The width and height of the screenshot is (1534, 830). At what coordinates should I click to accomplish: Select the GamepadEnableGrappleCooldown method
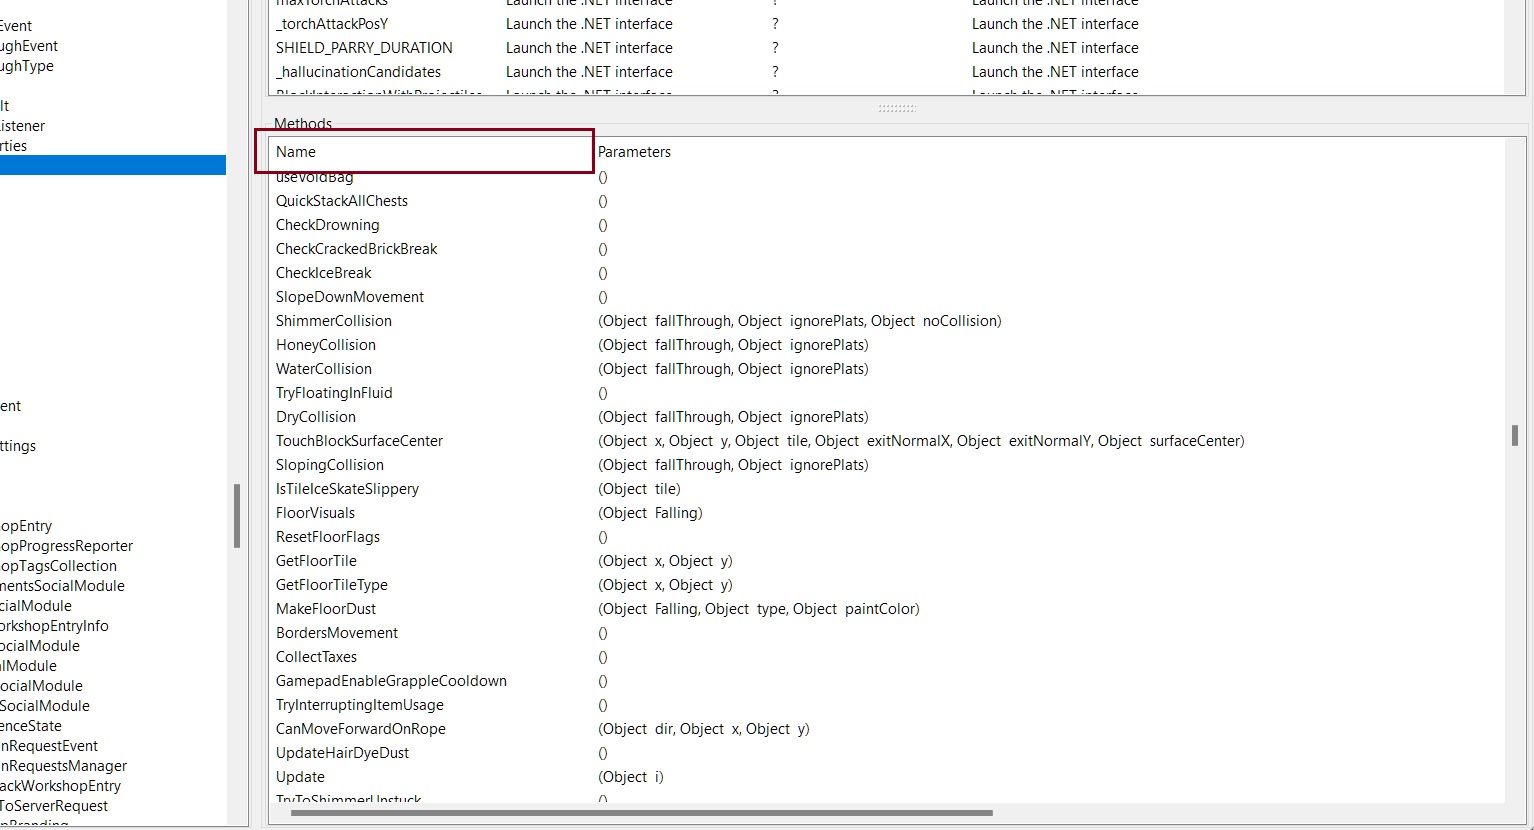click(391, 681)
